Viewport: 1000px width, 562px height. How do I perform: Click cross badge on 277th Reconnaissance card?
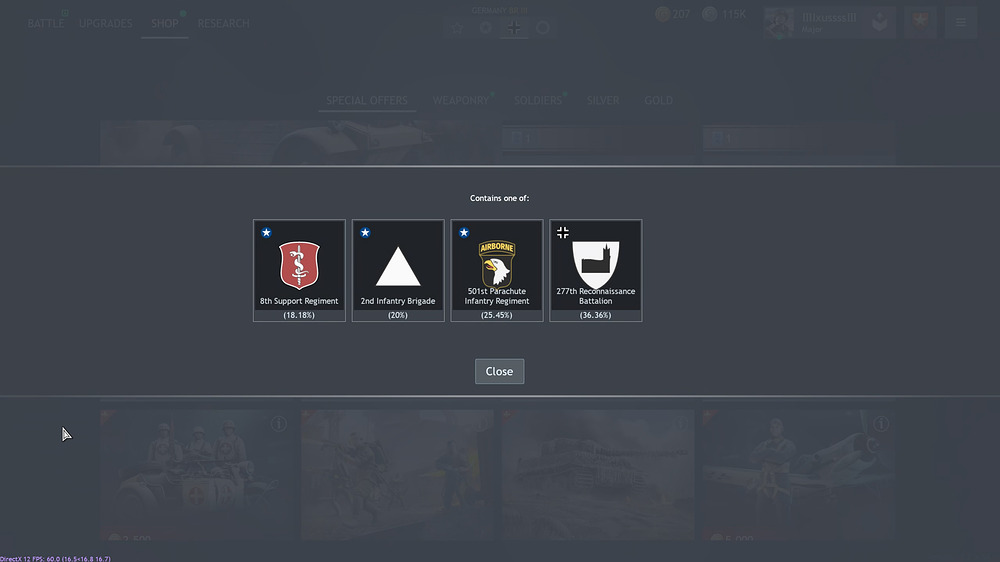(x=562, y=232)
